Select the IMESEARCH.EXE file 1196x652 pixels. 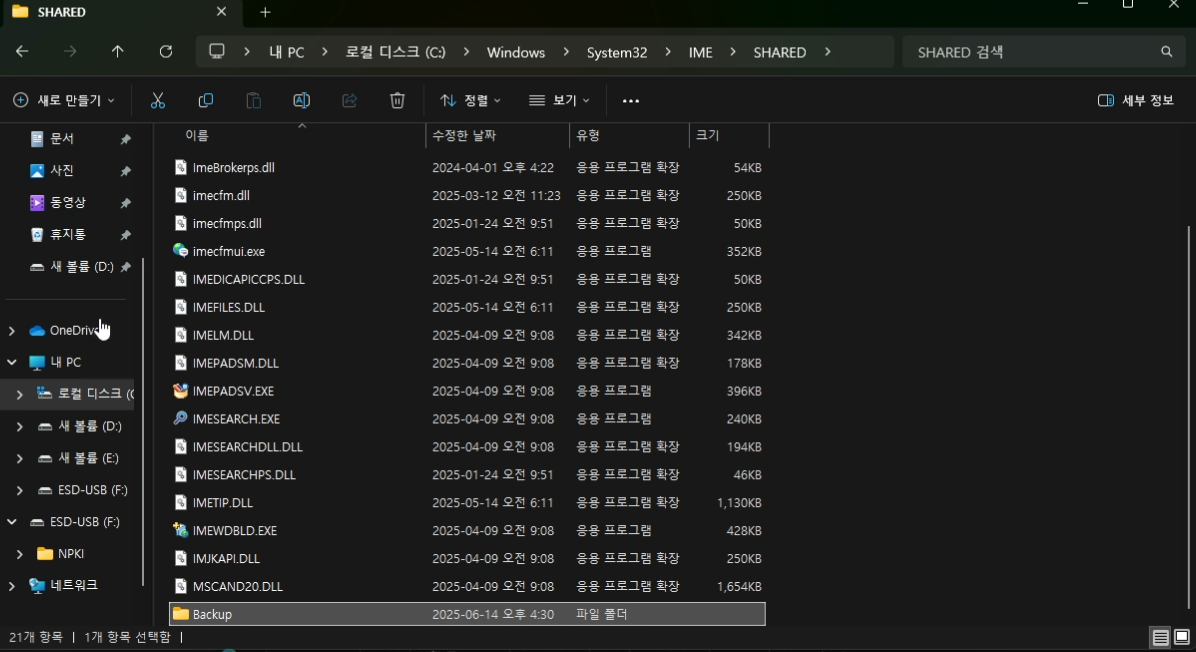click(236, 419)
